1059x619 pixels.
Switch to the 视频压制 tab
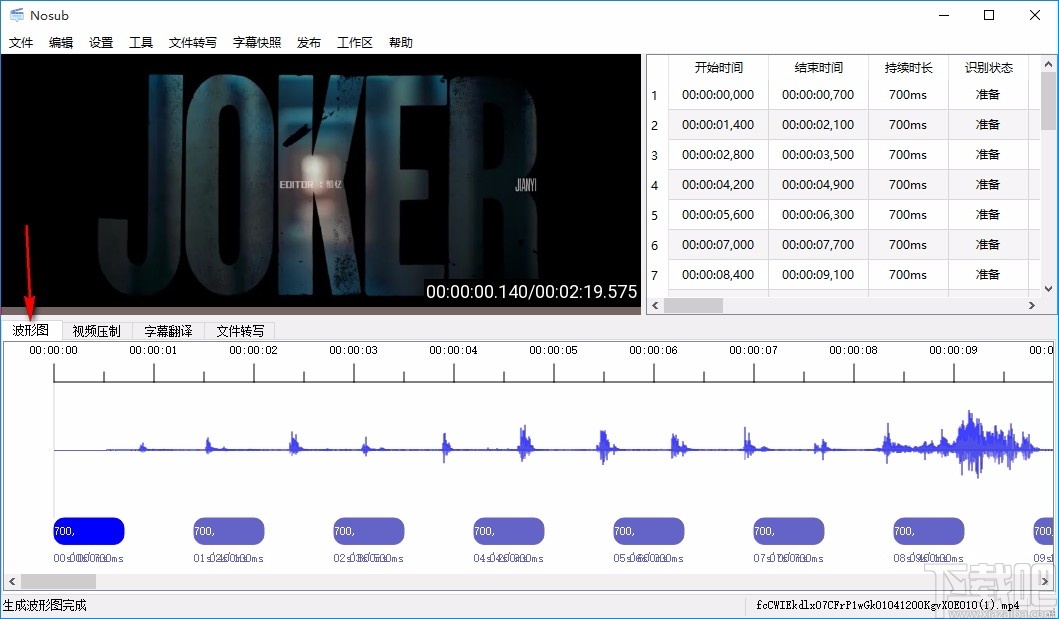(96, 330)
